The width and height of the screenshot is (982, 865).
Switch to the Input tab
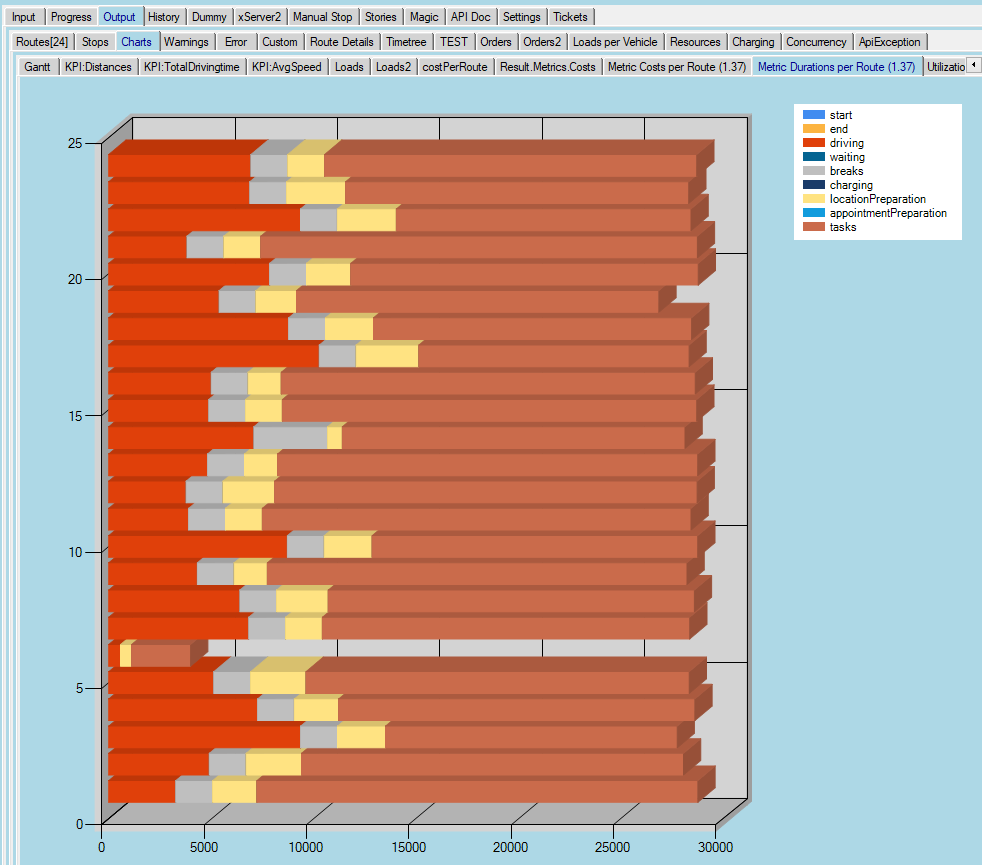point(23,17)
